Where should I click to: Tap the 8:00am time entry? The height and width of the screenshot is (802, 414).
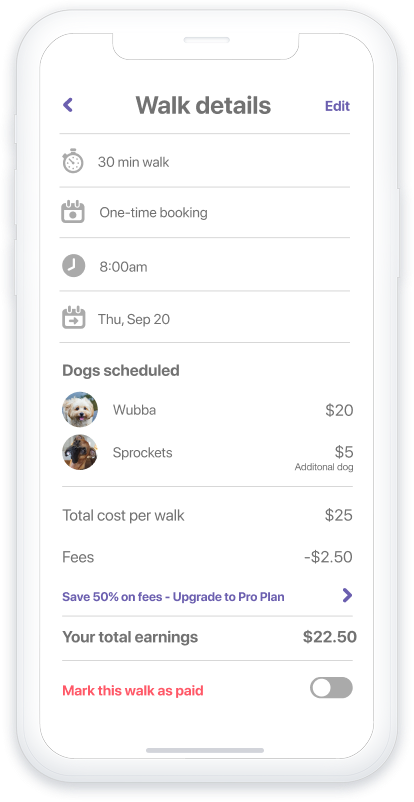pyautogui.click(x=123, y=267)
